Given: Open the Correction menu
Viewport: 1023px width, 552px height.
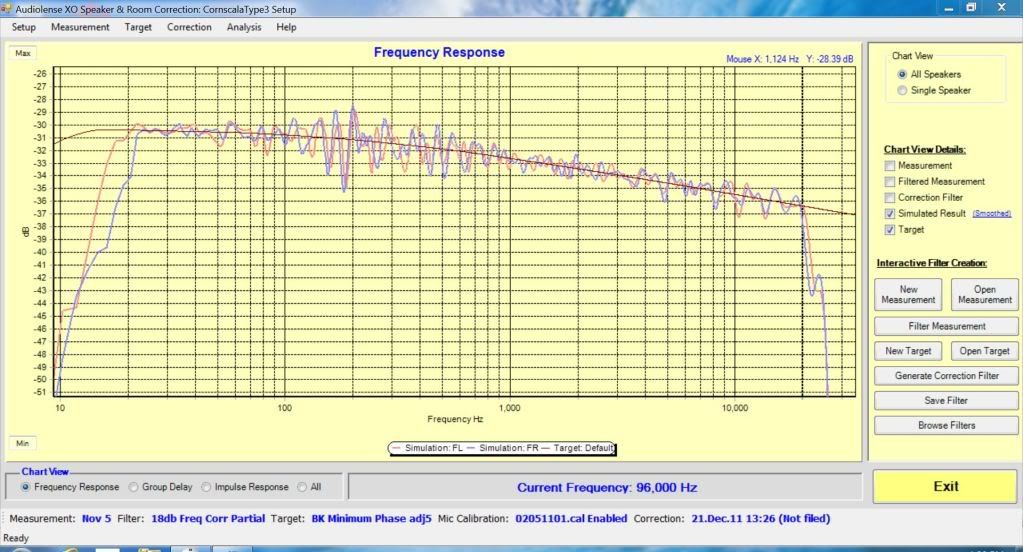Looking at the screenshot, I should tap(189, 27).
